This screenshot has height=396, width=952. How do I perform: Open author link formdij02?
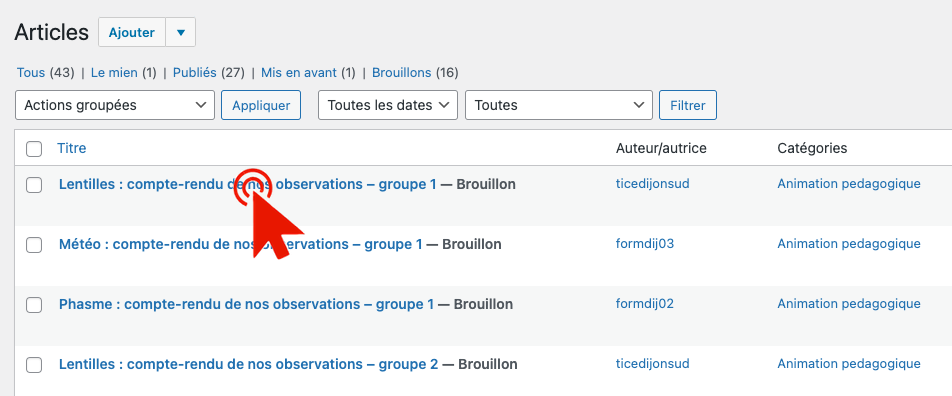(x=645, y=304)
